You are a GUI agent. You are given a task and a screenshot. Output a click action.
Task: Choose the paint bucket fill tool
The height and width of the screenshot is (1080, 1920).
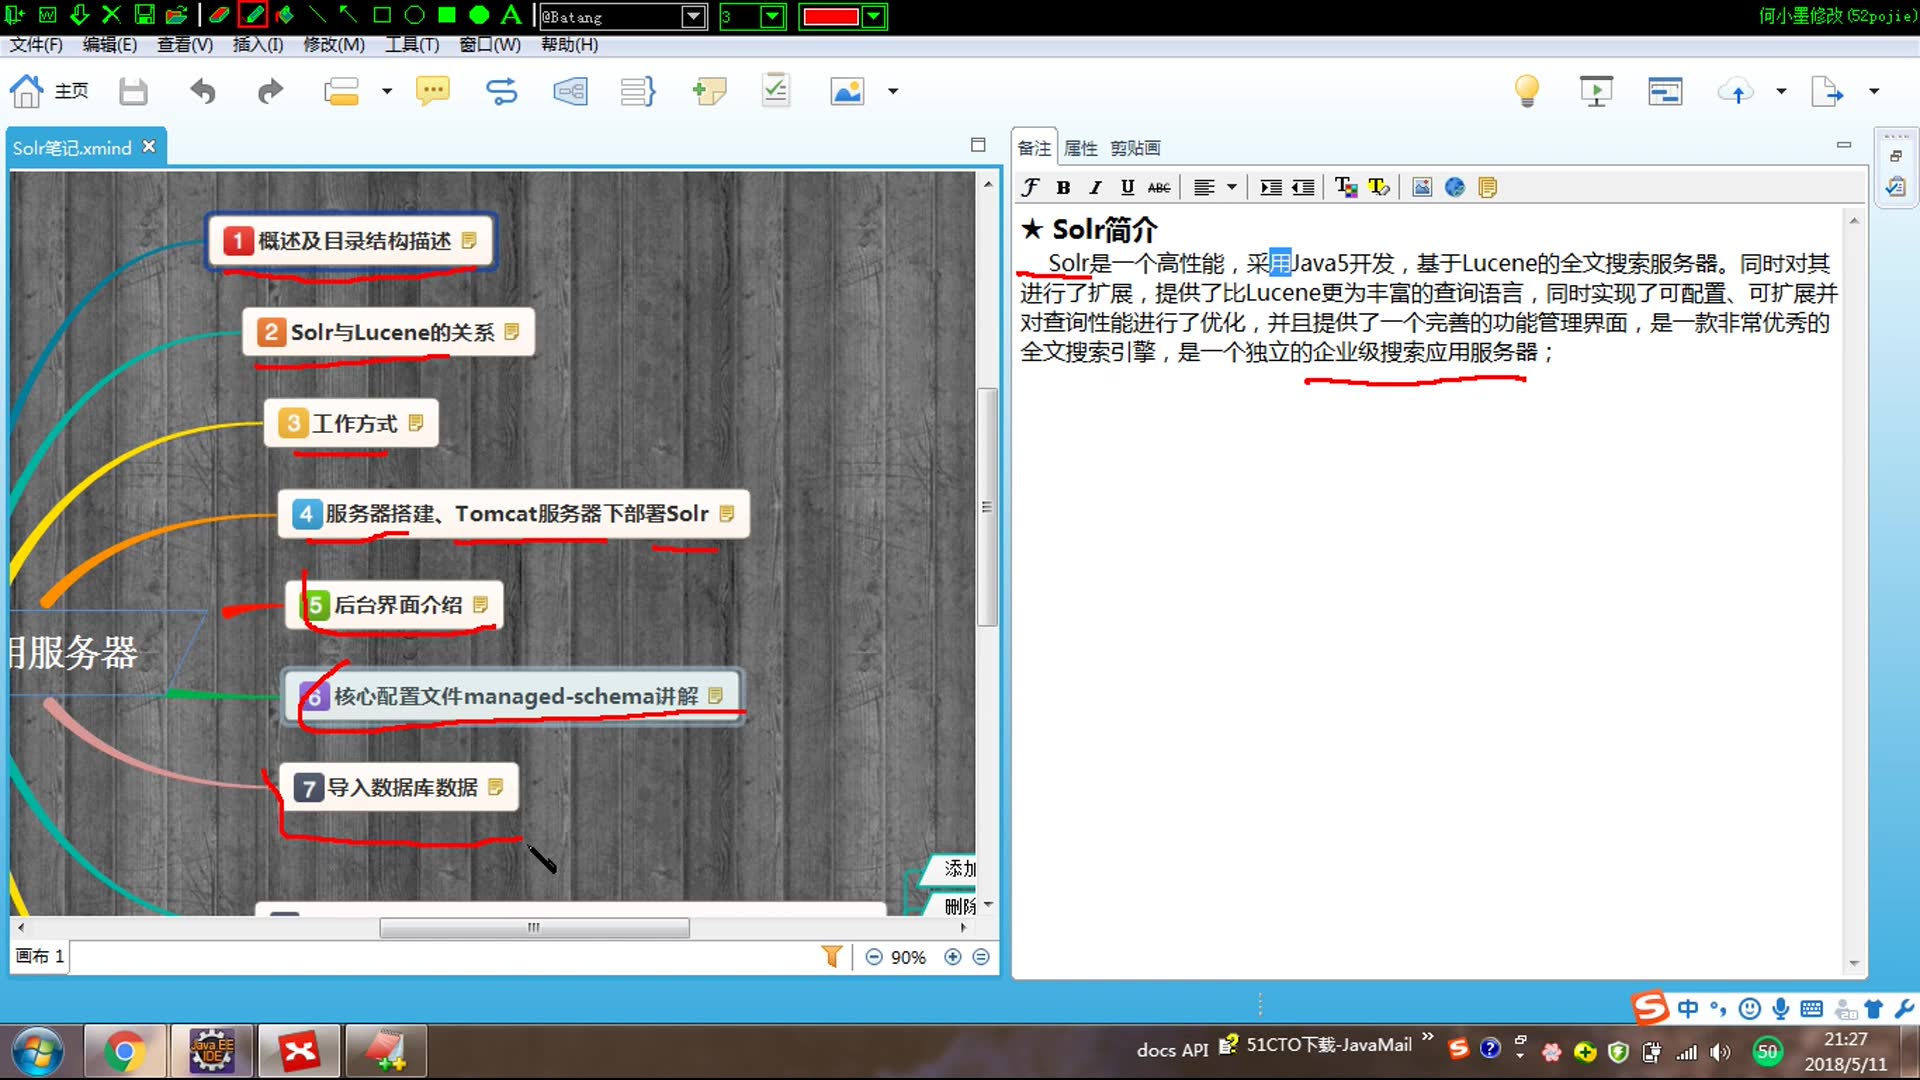pyautogui.click(x=285, y=15)
